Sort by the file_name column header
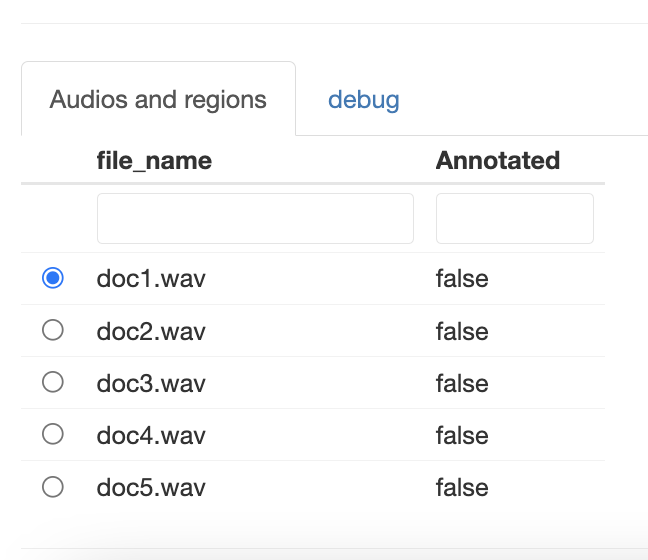The height and width of the screenshot is (560, 648). pyautogui.click(x=154, y=161)
